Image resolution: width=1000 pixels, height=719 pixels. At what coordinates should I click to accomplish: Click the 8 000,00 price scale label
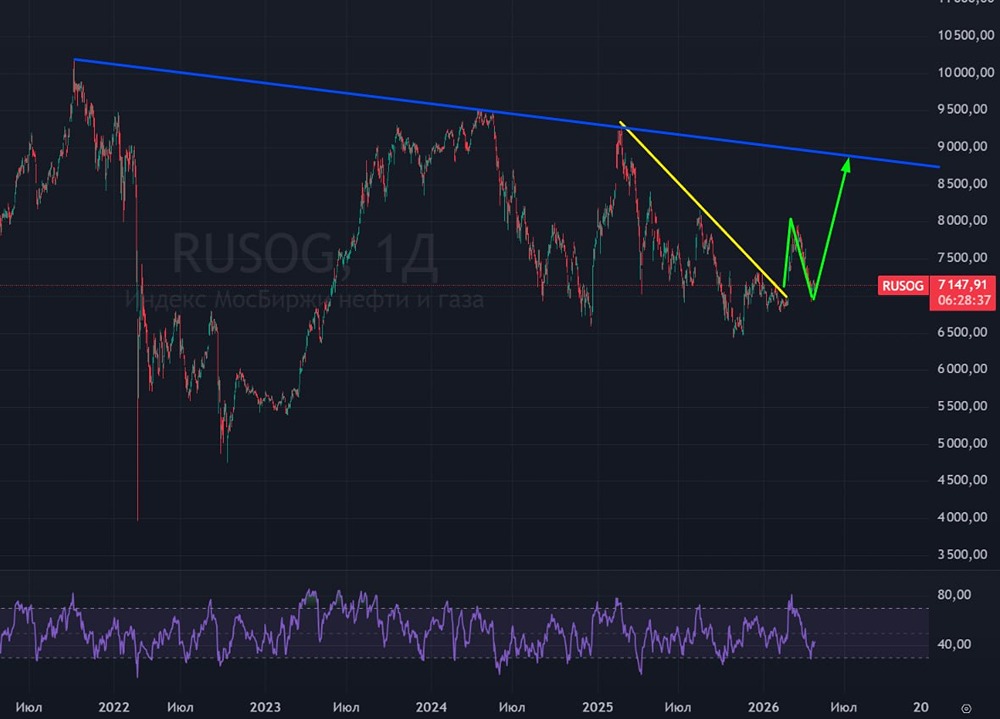point(962,221)
